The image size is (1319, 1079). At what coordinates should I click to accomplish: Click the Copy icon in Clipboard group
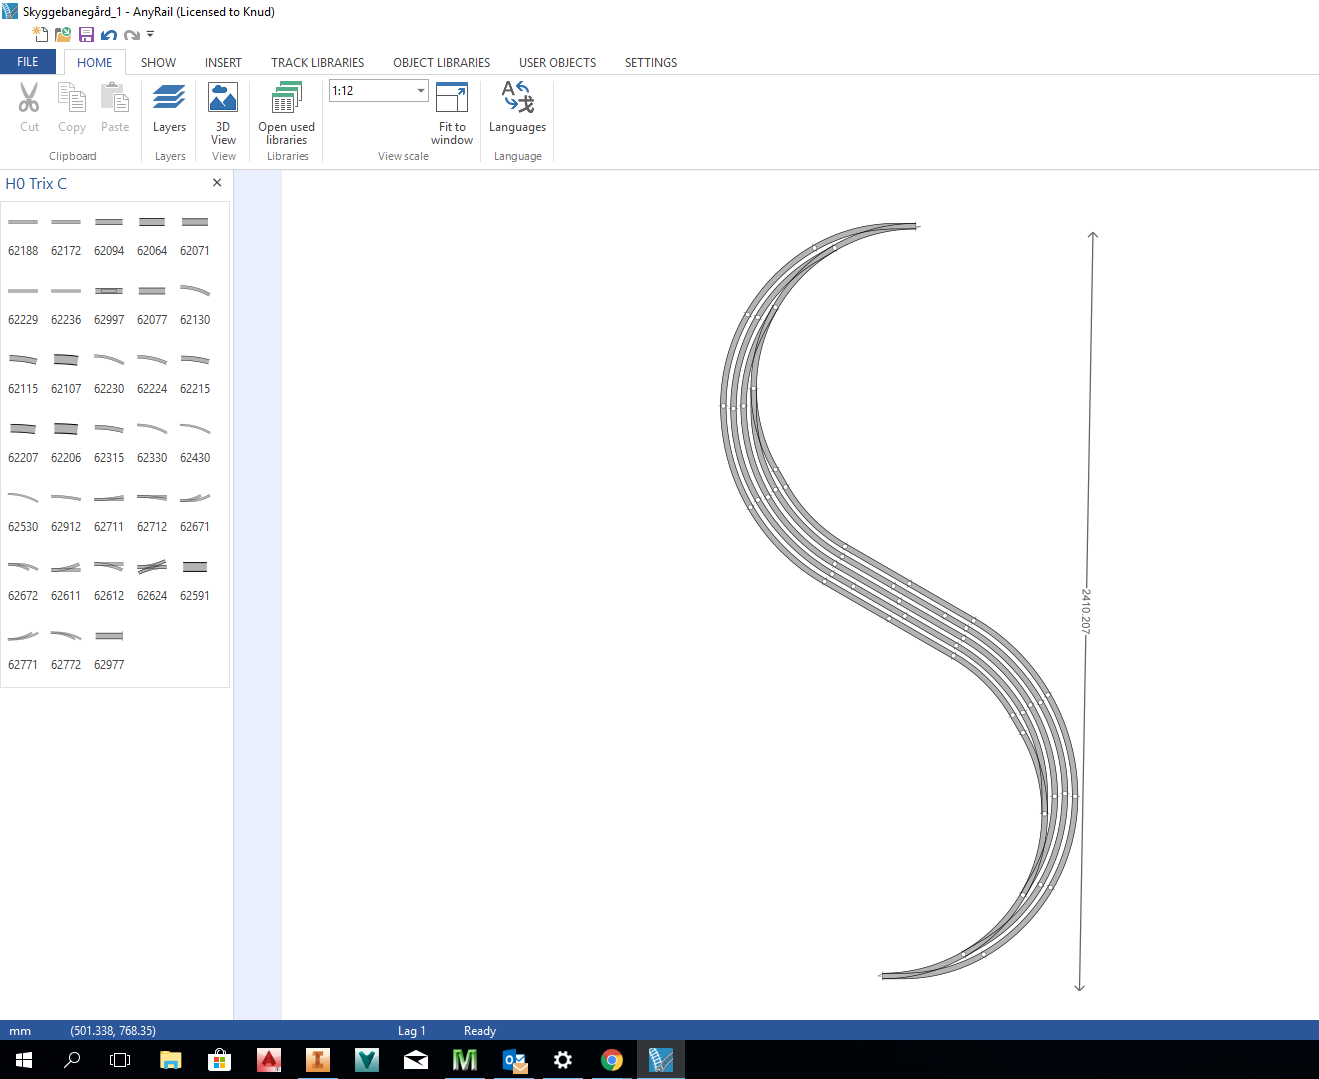point(71,98)
